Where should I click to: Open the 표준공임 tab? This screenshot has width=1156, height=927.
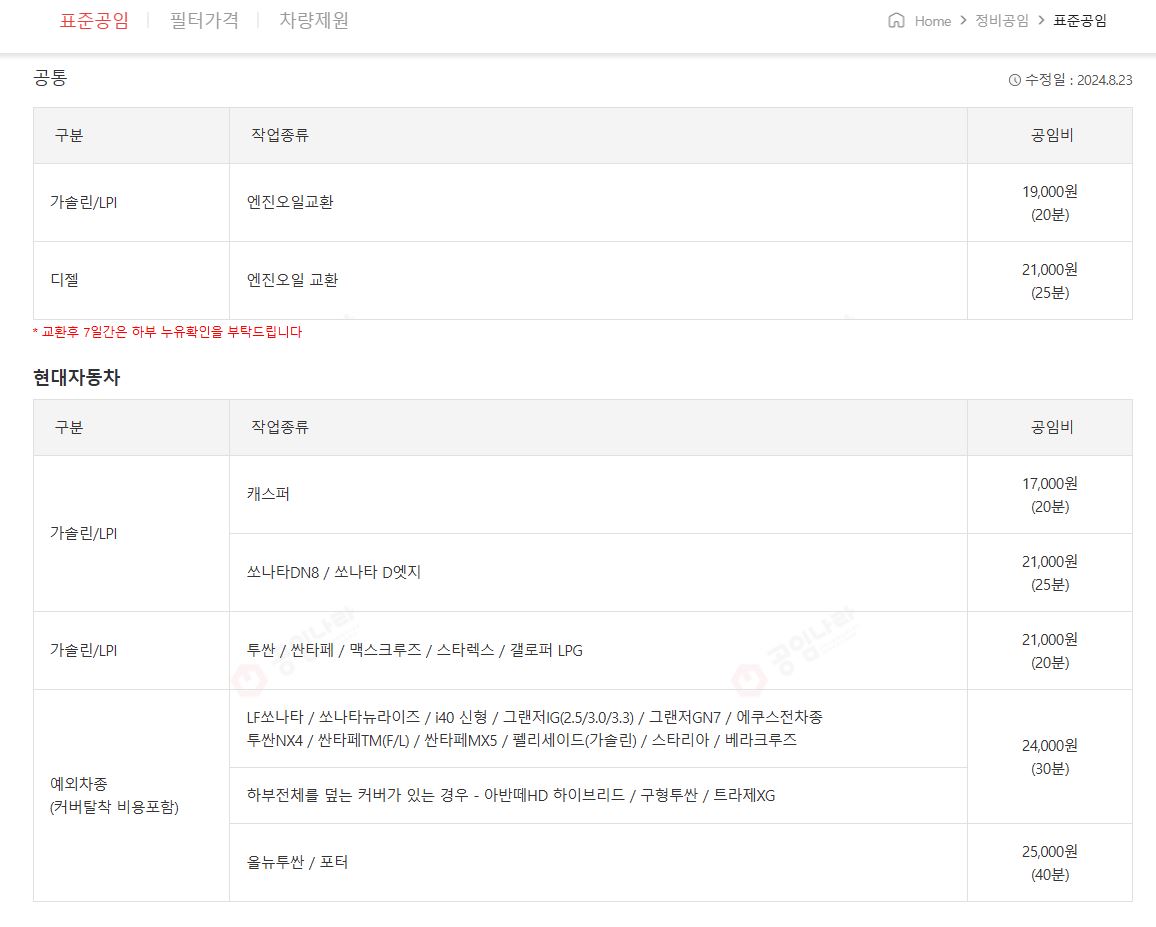tap(94, 21)
